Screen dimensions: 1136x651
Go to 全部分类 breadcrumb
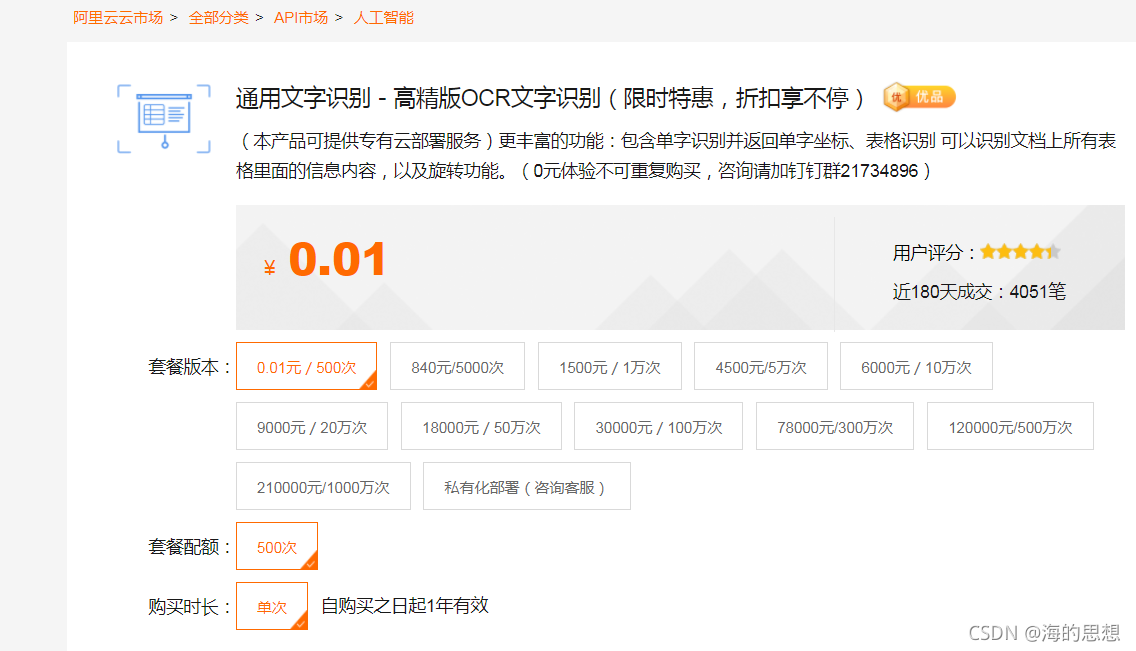(219, 17)
